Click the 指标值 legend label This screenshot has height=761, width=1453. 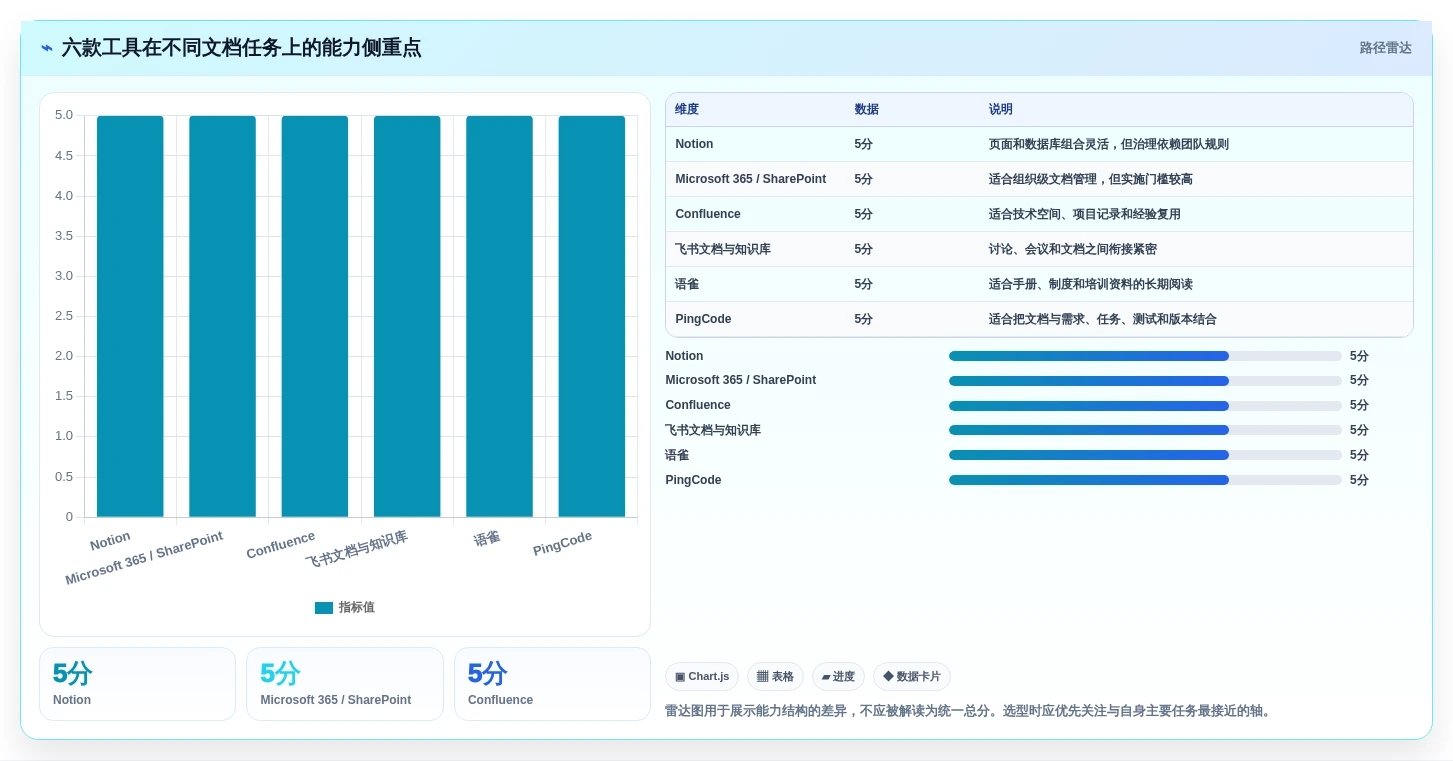356,608
